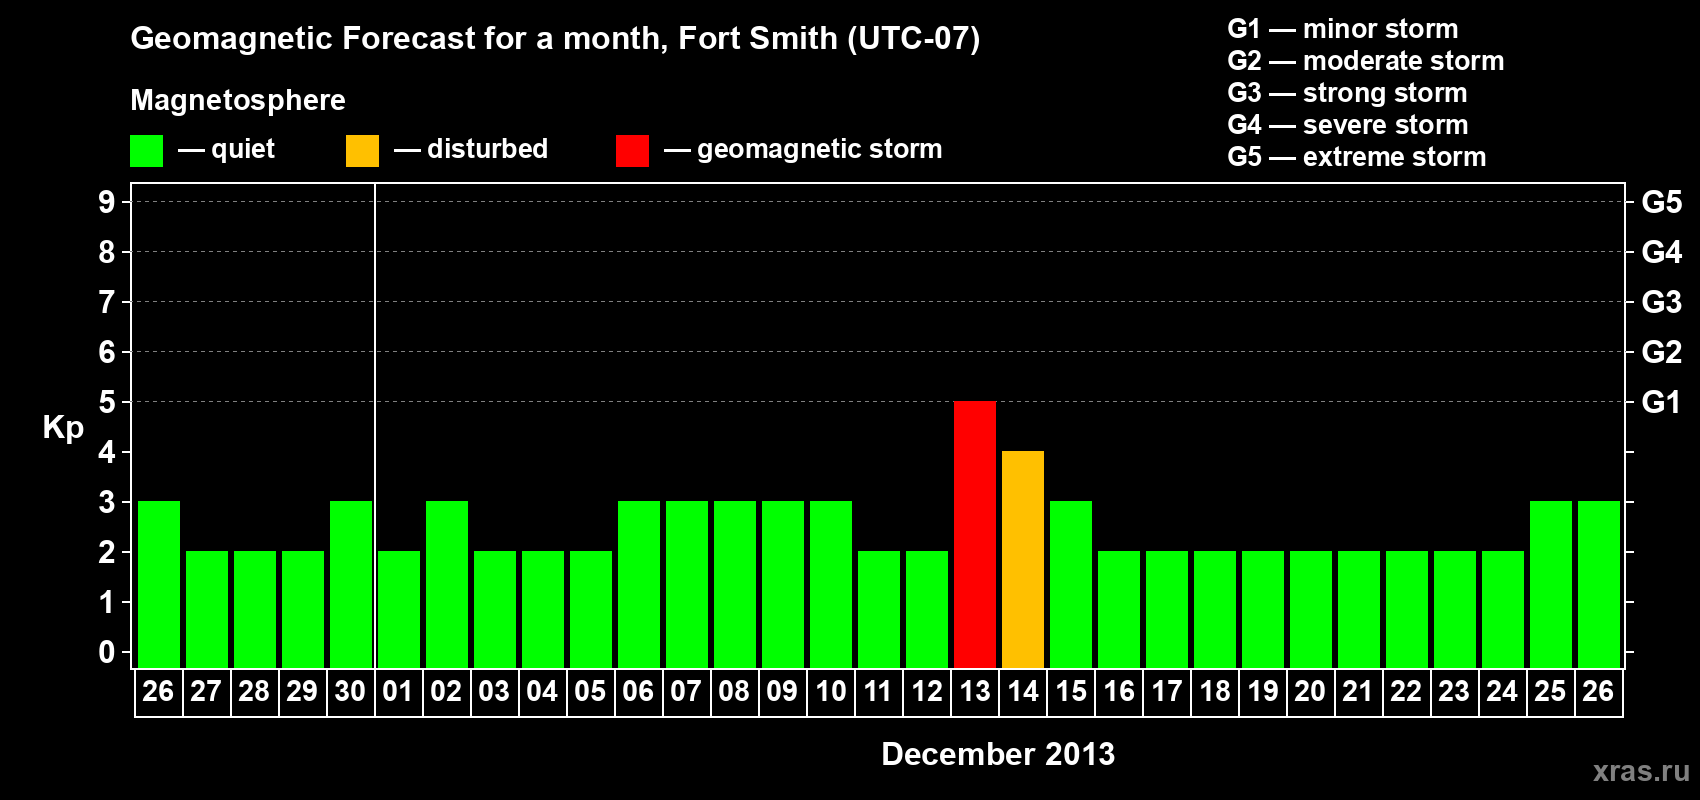Click the 'G5 — extreme storm' legend text
1700x800 pixels.
pyautogui.click(x=1357, y=157)
